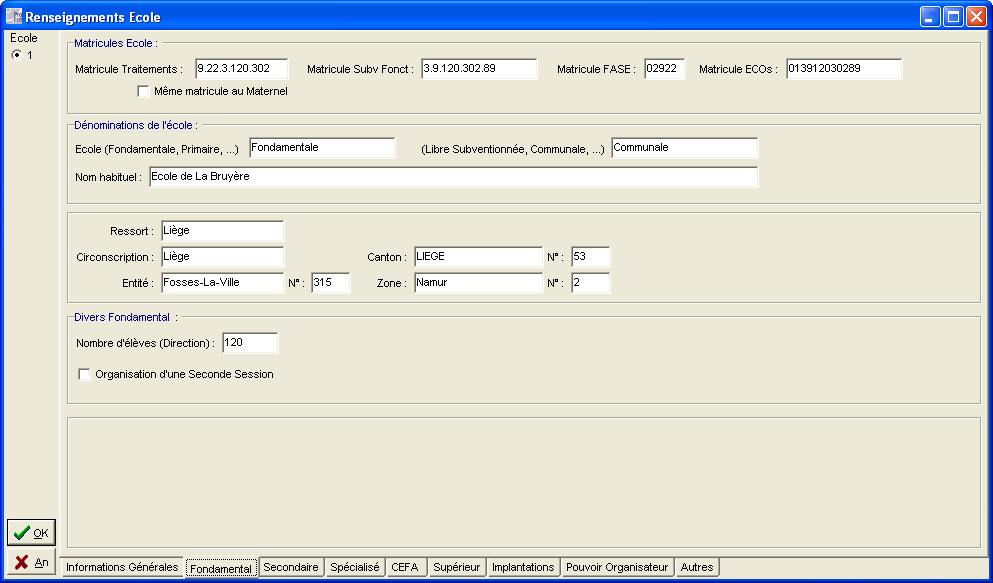The width and height of the screenshot is (993, 583).
Task: Select the CEFA tab
Action: [405, 567]
